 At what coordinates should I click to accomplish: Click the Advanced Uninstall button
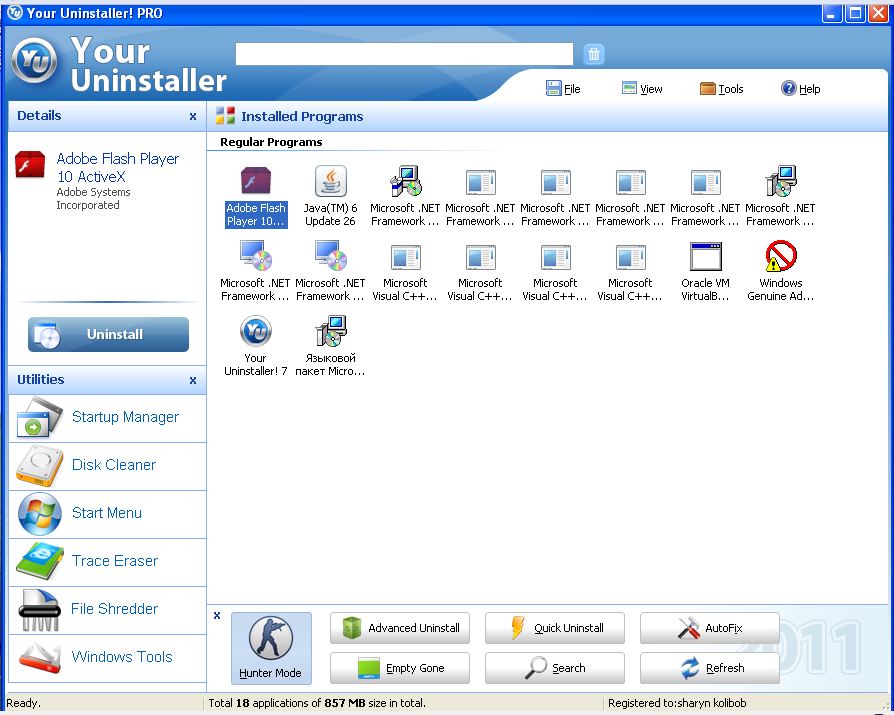point(400,628)
